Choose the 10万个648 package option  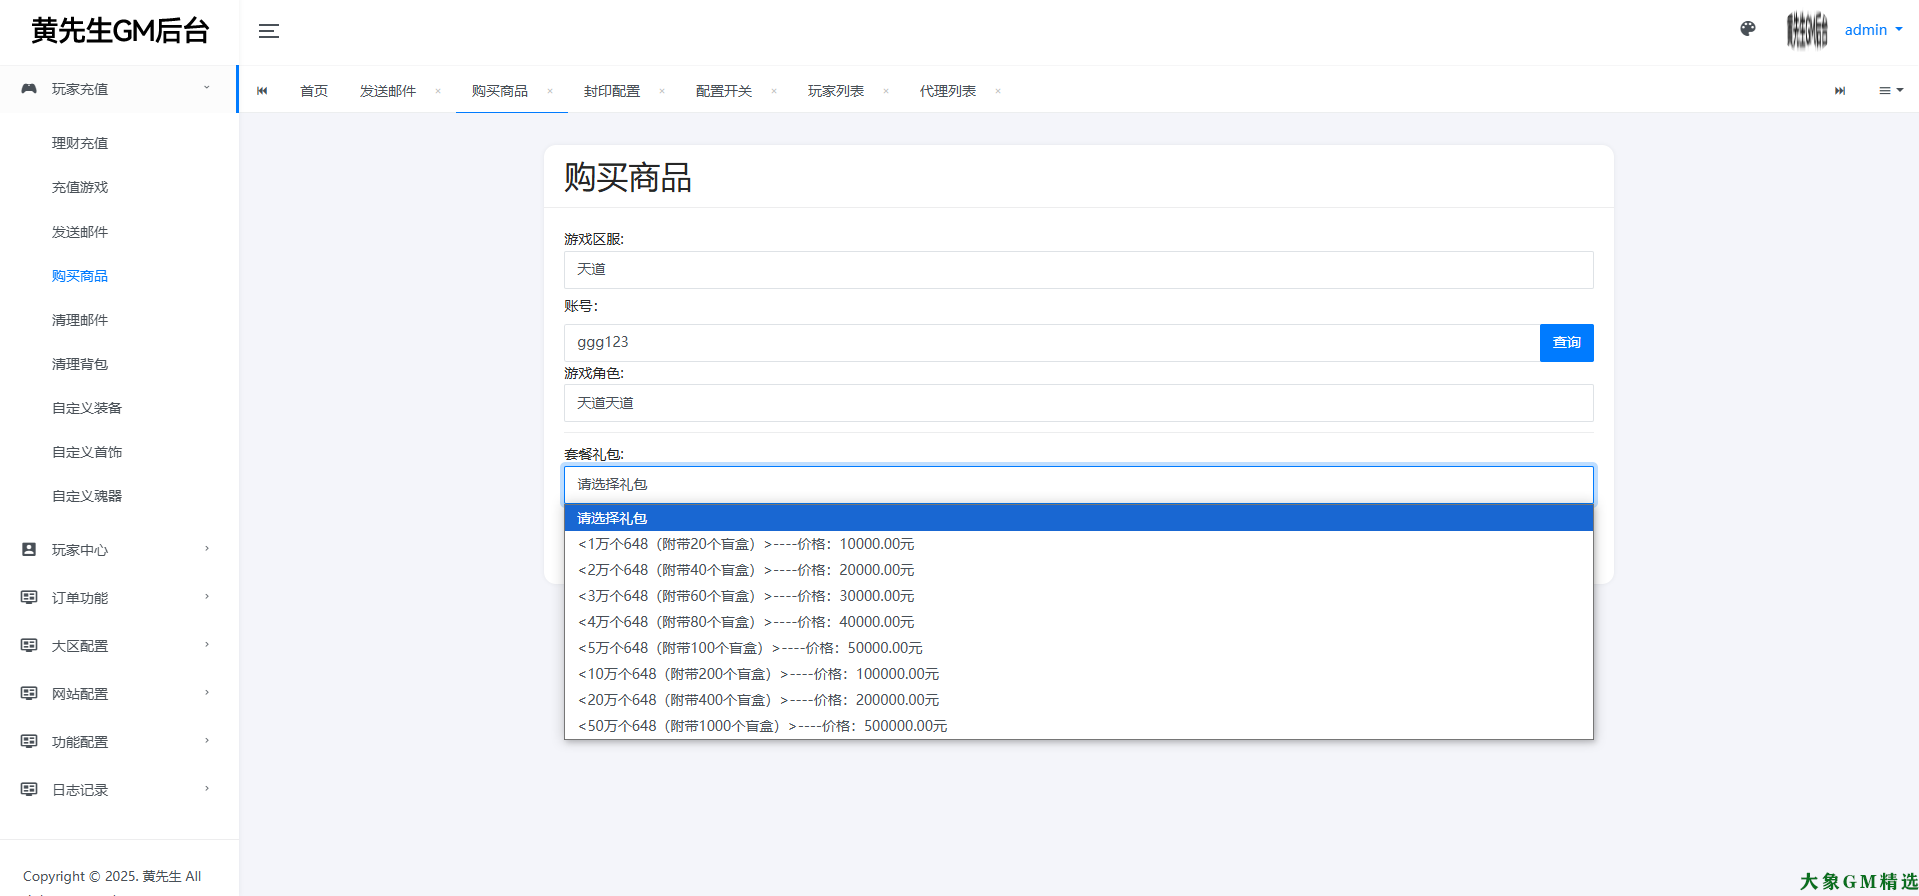[x=1078, y=674]
